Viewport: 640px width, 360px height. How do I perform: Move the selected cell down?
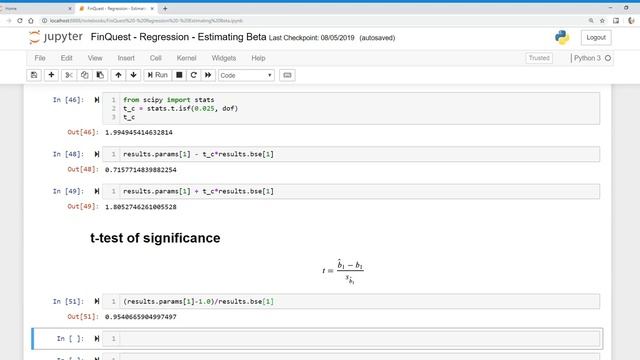coord(133,75)
